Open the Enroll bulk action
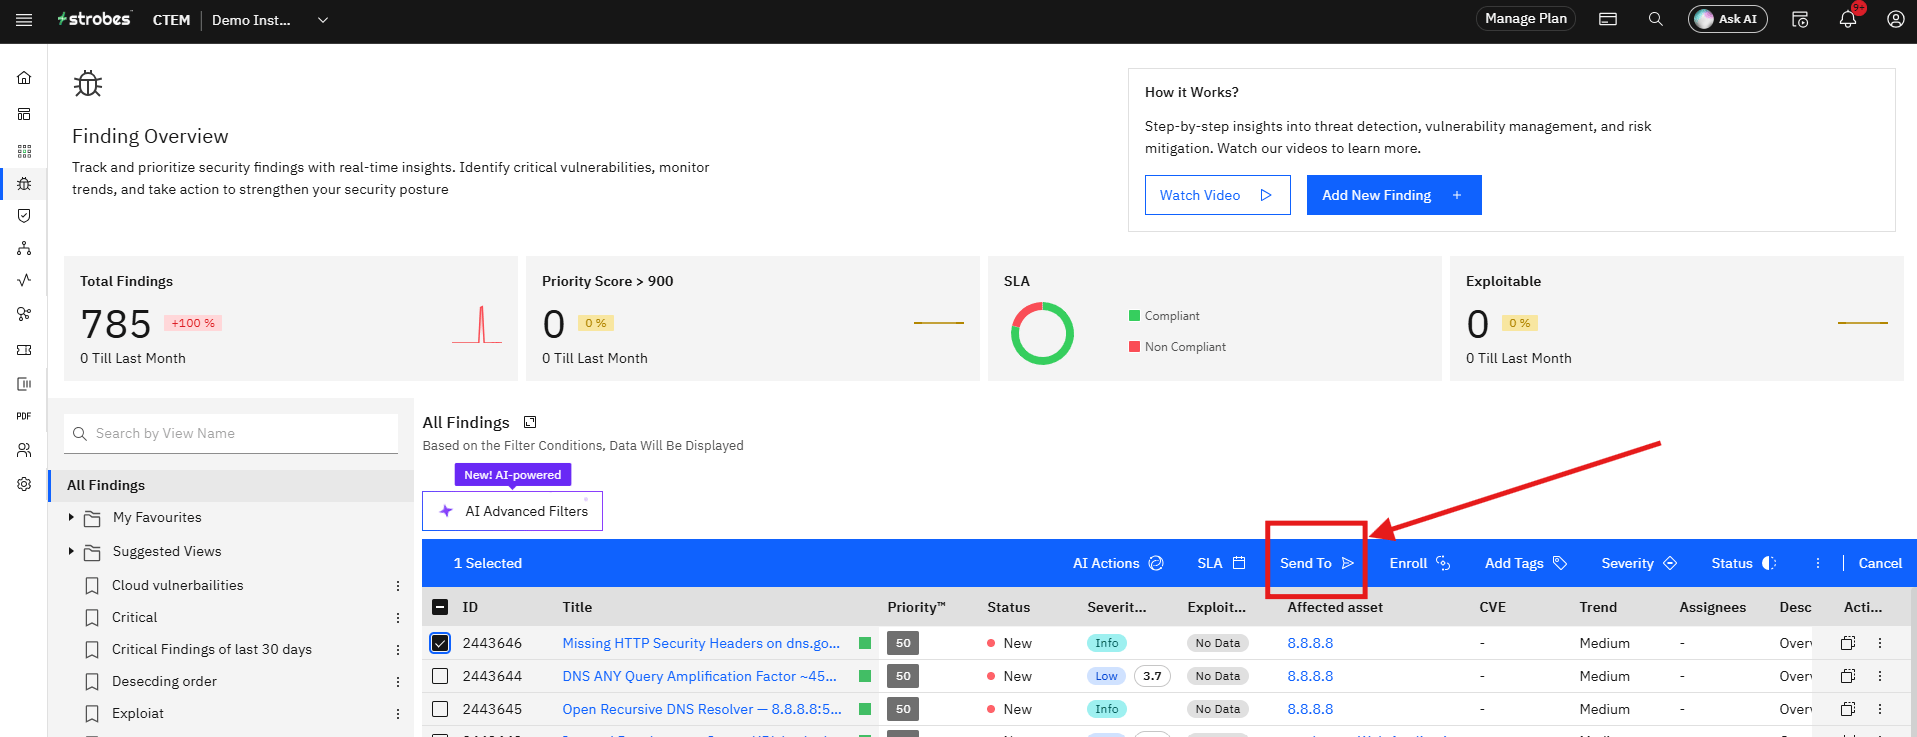1917x737 pixels. click(1419, 563)
